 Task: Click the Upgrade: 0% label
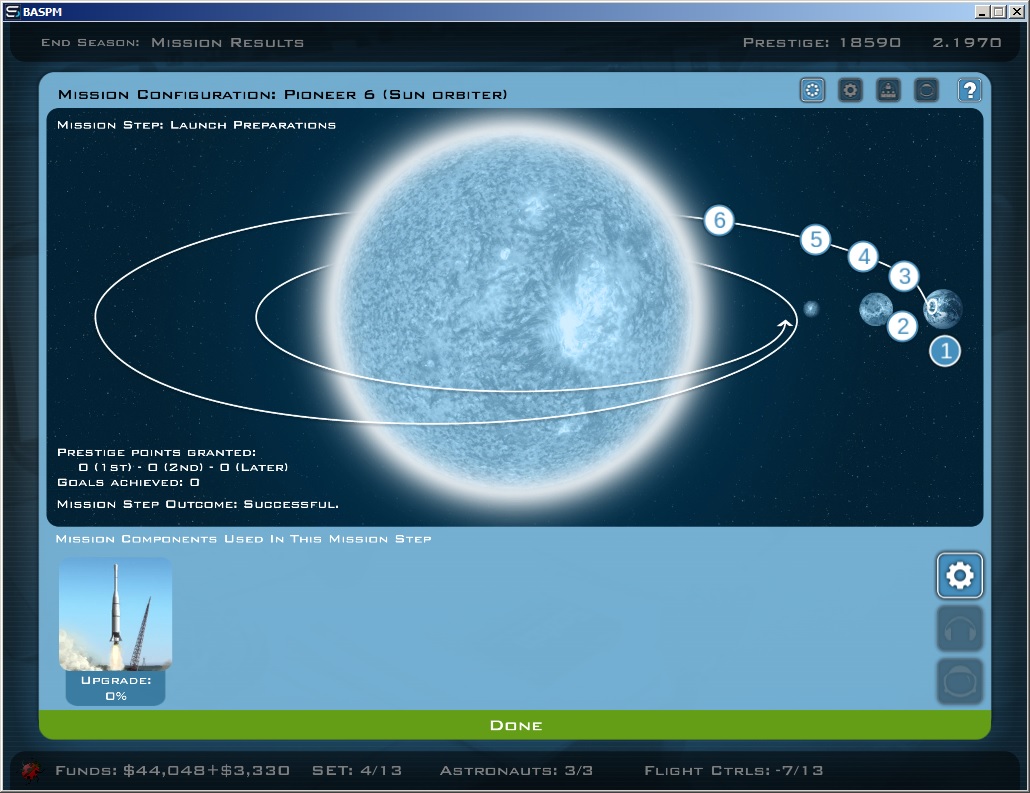point(116,688)
